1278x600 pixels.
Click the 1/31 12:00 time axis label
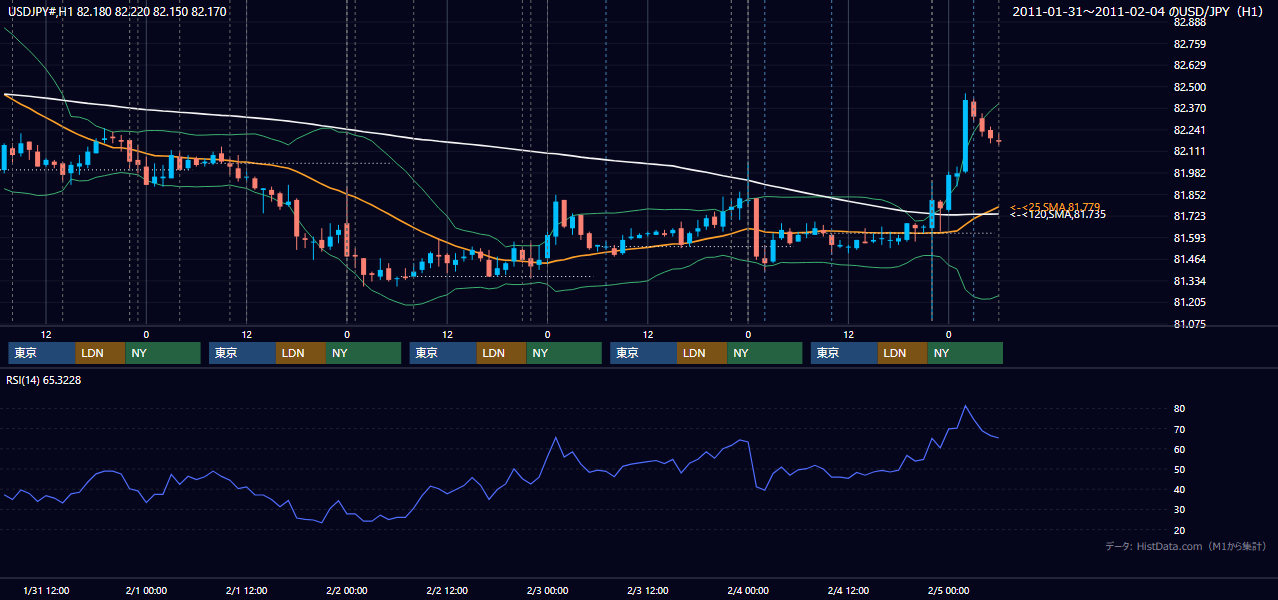(46, 591)
